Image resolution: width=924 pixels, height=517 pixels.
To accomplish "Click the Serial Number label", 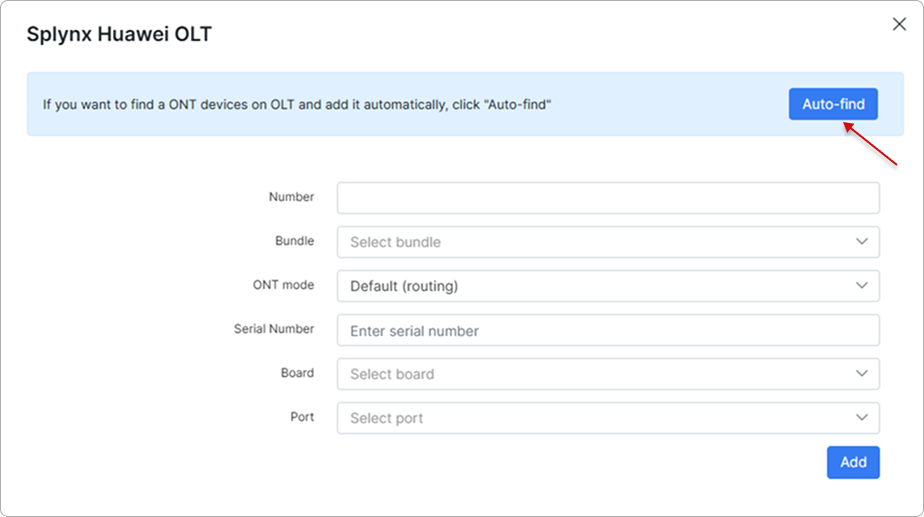I will point(274,329).
